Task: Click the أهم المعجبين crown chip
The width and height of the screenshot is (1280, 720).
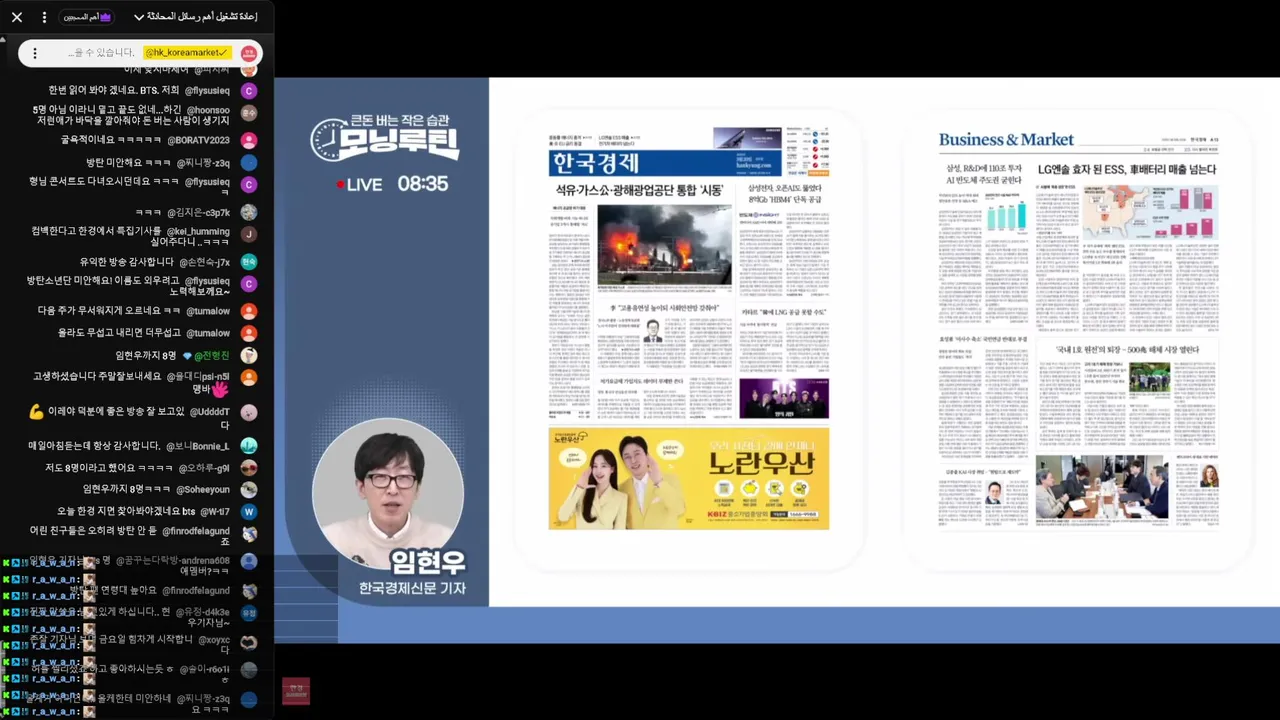Action: (x=87, y=17)
